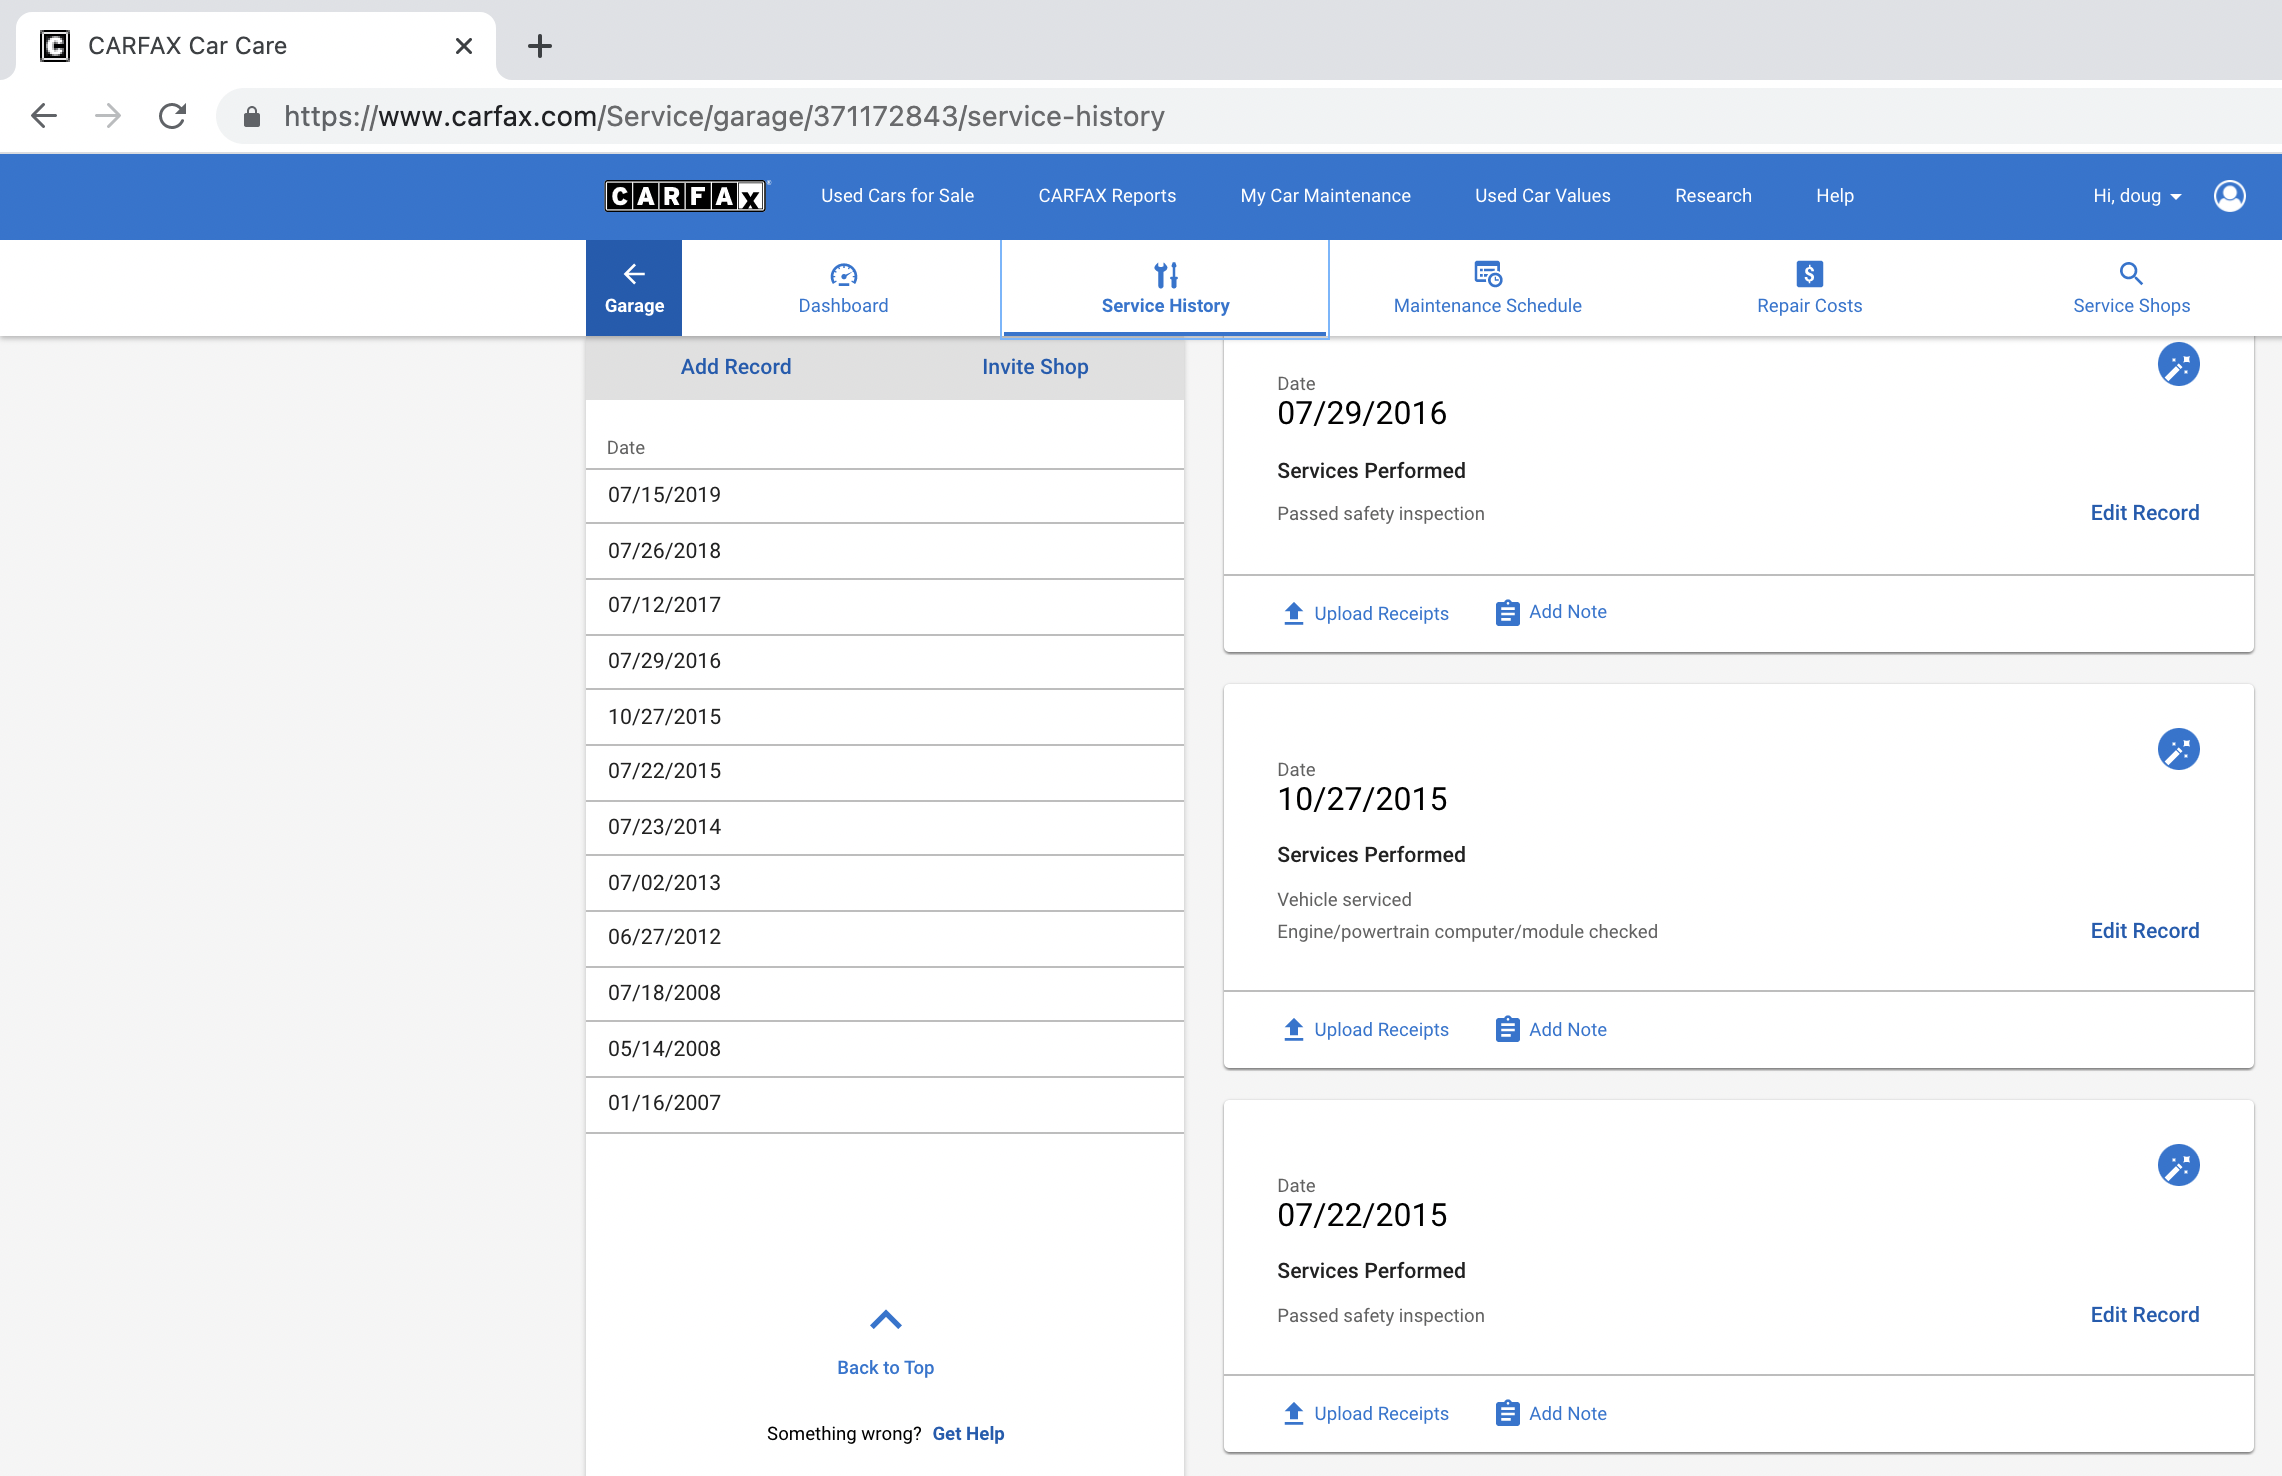Image resolution: width=2282 pixels, height=1476 pixels.
Task: Open CARFAX Reports menu item
Action: click(x=1107, y=196)
